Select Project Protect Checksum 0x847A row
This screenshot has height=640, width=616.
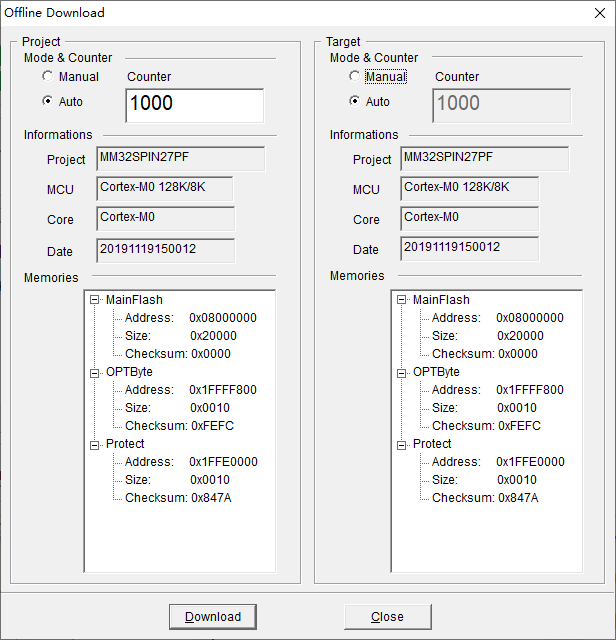tap(178, 498)
